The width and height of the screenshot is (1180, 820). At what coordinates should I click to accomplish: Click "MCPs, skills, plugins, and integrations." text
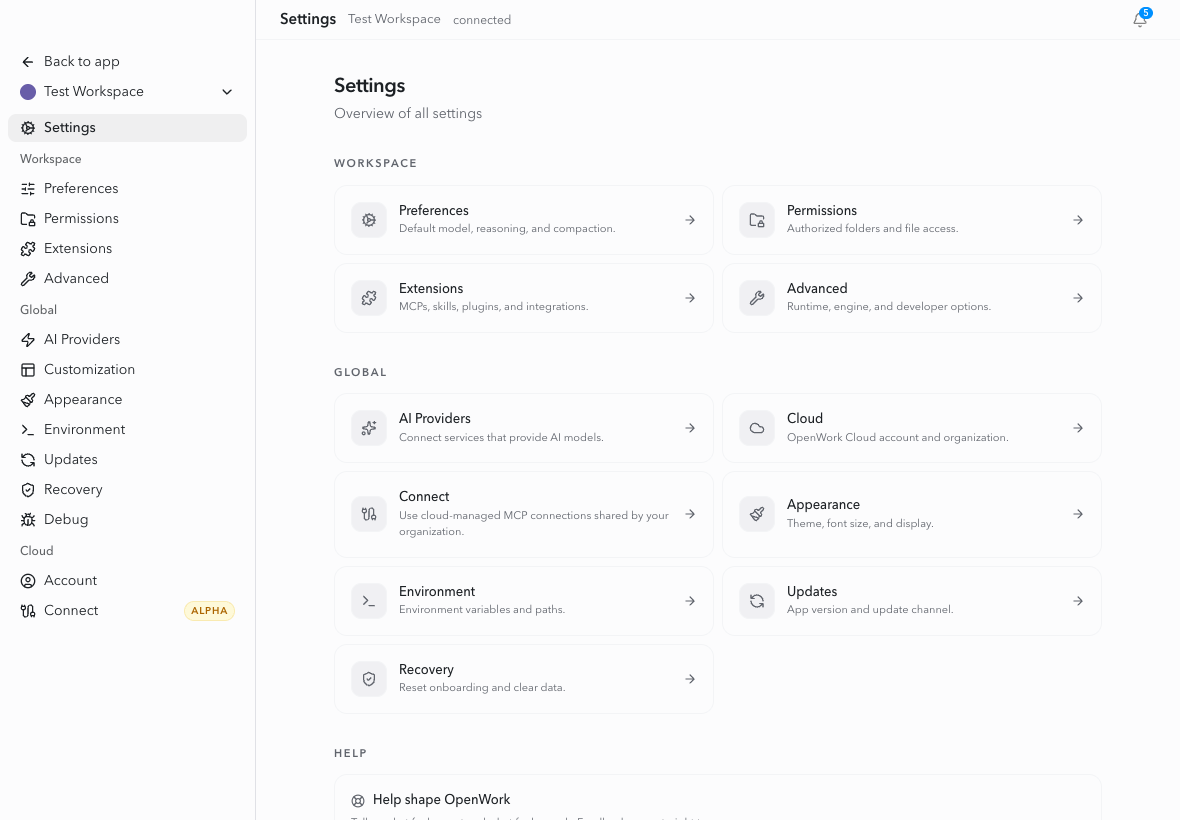(x=494, y=307)
